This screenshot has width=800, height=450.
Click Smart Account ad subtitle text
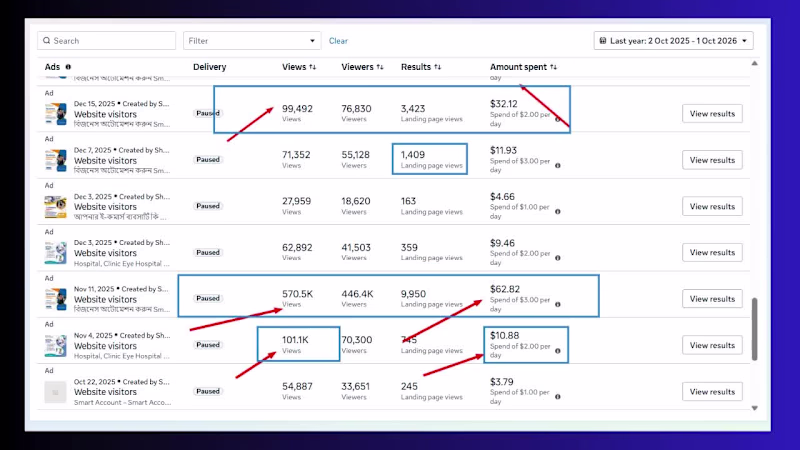coord(122,403)
